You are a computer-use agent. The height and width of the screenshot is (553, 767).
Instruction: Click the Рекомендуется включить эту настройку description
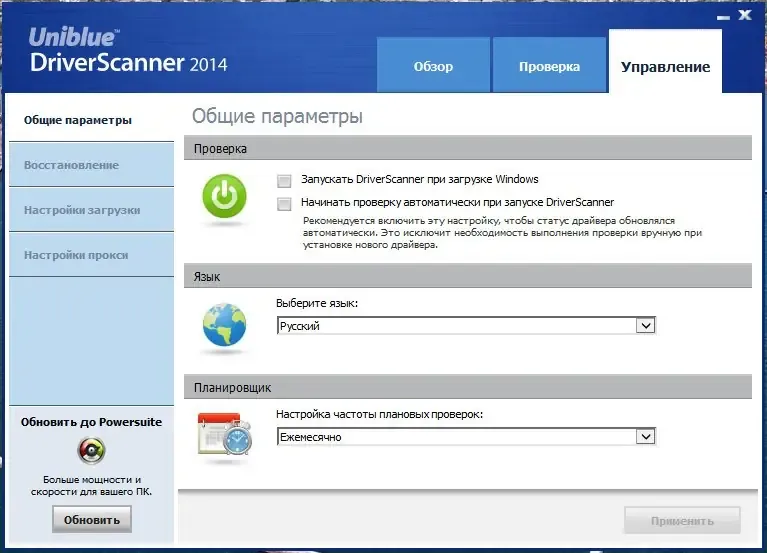pyautogui.click(x=502, y=233)
